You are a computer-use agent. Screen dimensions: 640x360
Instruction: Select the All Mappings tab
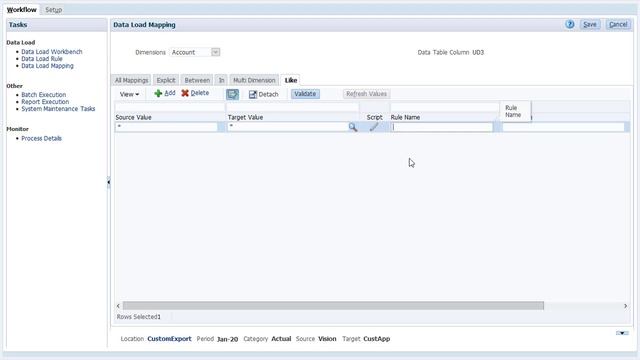pyautogui.click(x=131, y=80)
